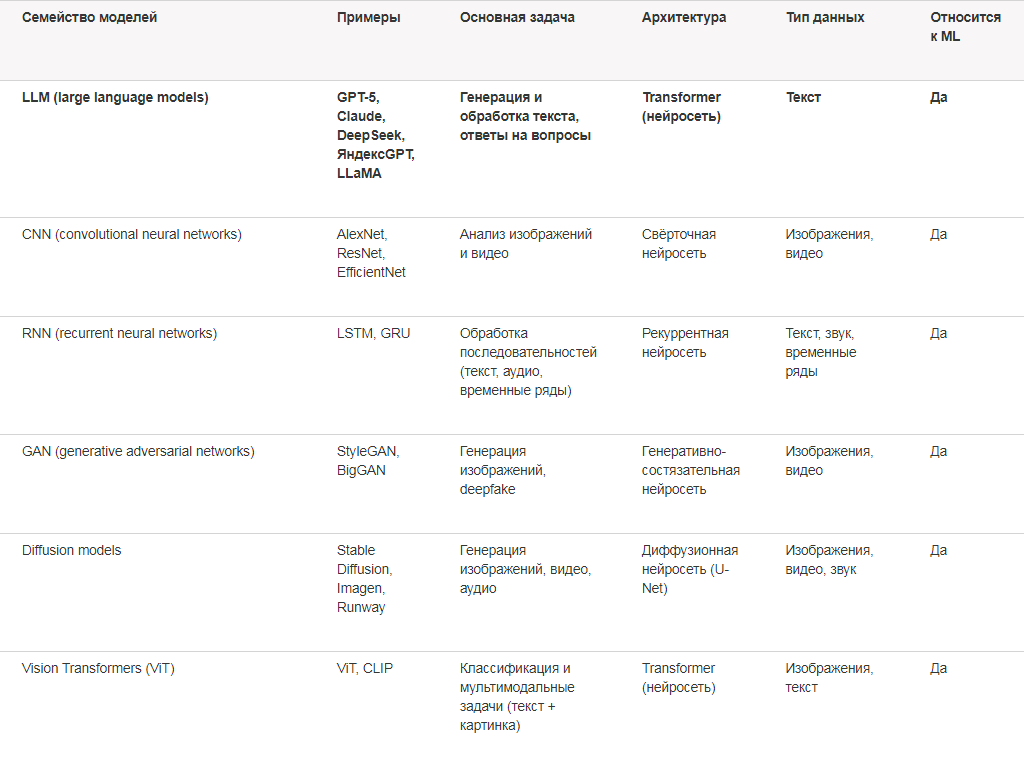
Task: Select the 'Vision Transformers (ViT)' cell
Action: [98, 669]
